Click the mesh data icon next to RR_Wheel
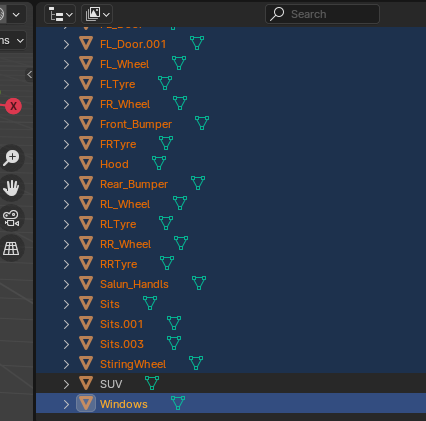Image resolution: width=426 pixels, height=421 pixels. [x=181, y=243]
